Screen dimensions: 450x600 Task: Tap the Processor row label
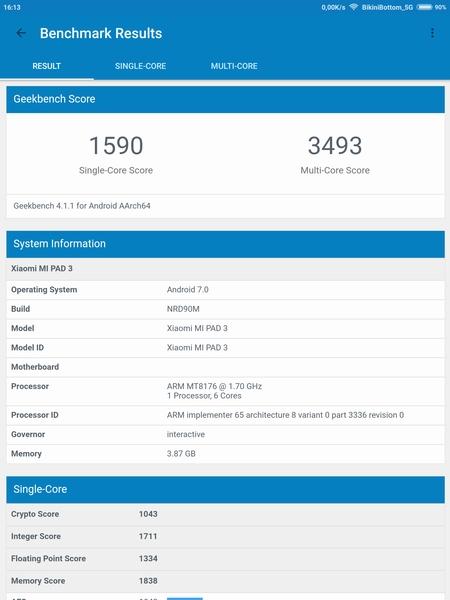tap(30, 386)
